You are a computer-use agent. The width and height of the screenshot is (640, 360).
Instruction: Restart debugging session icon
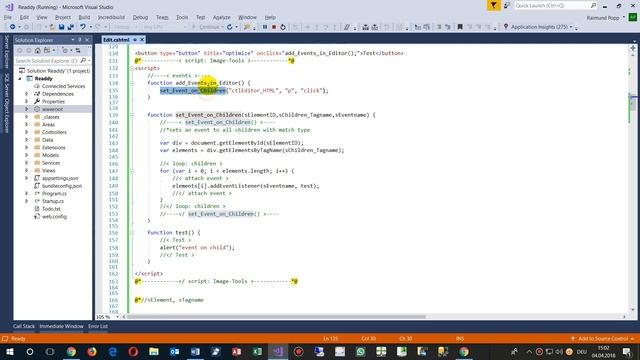[x=283, y=27]
